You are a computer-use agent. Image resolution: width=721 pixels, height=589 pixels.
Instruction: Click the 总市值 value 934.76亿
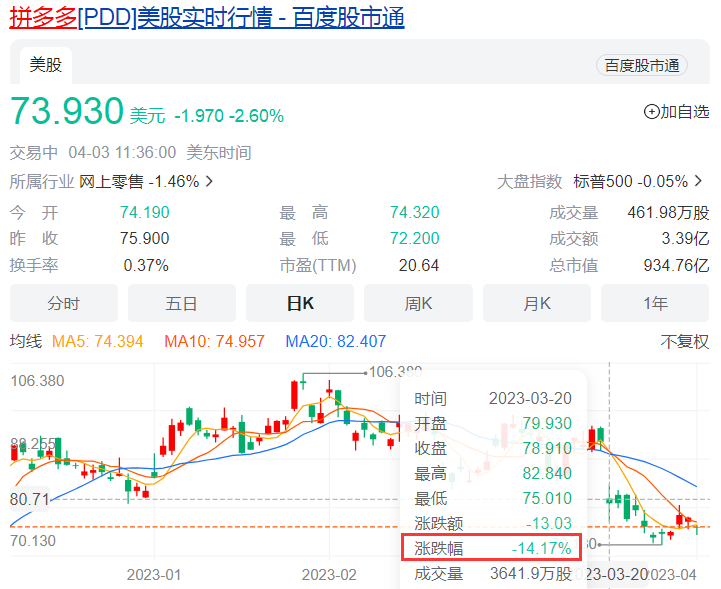pyautogui.click(x=676, y=265)
